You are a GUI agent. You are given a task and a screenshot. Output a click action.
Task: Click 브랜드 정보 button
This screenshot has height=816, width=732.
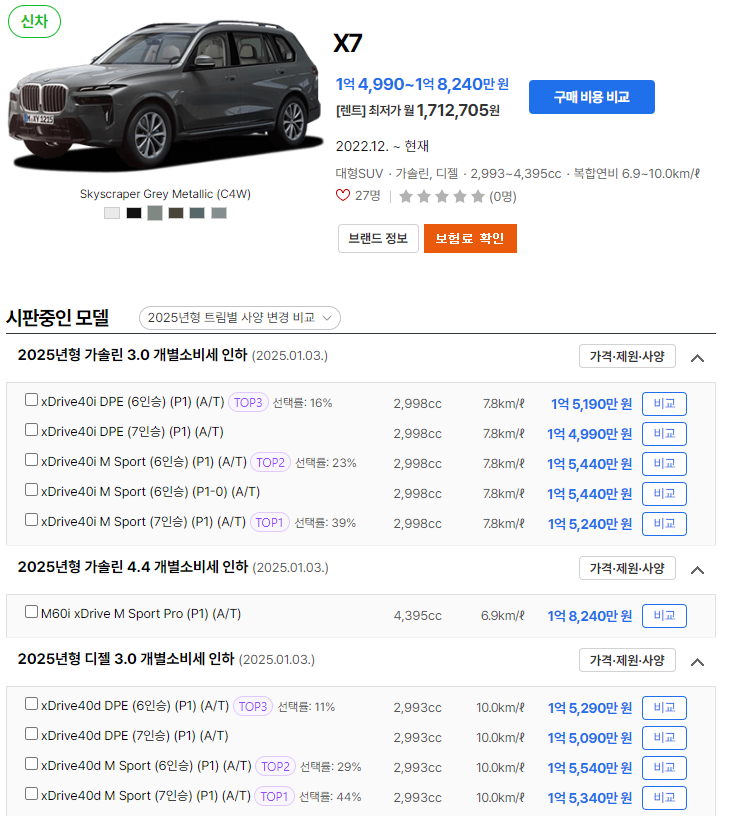tap(378, 238)
